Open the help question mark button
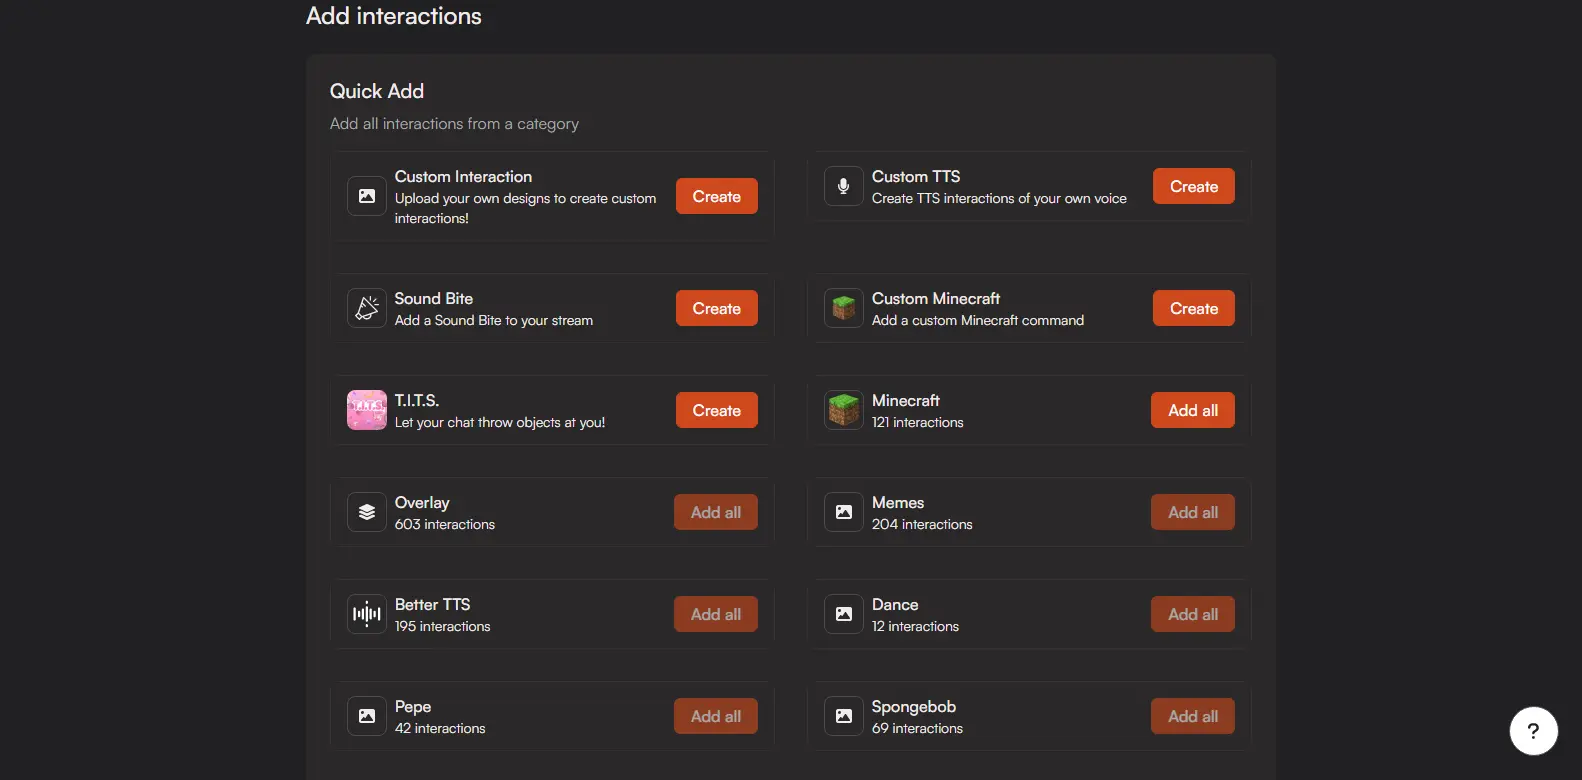The width and height of the screenshot is (1582, 780). point(1533,731)
